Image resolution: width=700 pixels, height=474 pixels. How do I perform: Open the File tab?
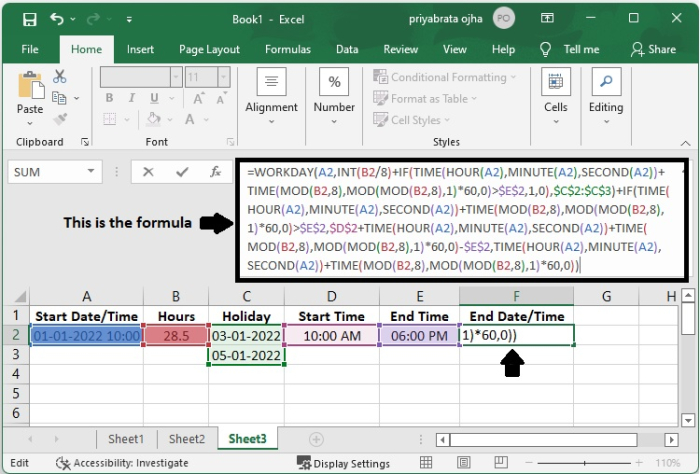[30, 49]
